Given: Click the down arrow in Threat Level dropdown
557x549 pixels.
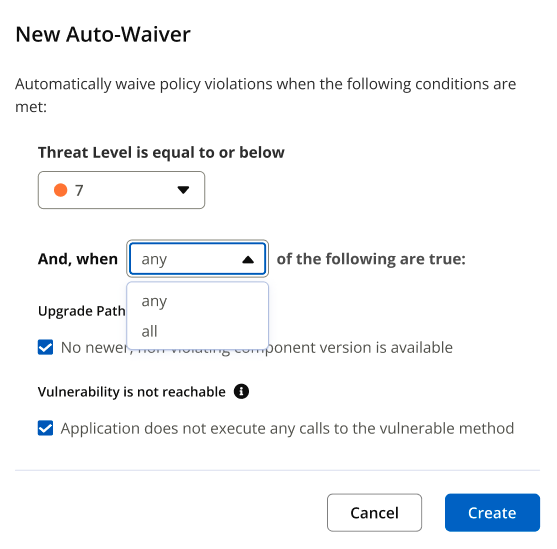Looking at the screenshot, I should (x=183, y=190).
